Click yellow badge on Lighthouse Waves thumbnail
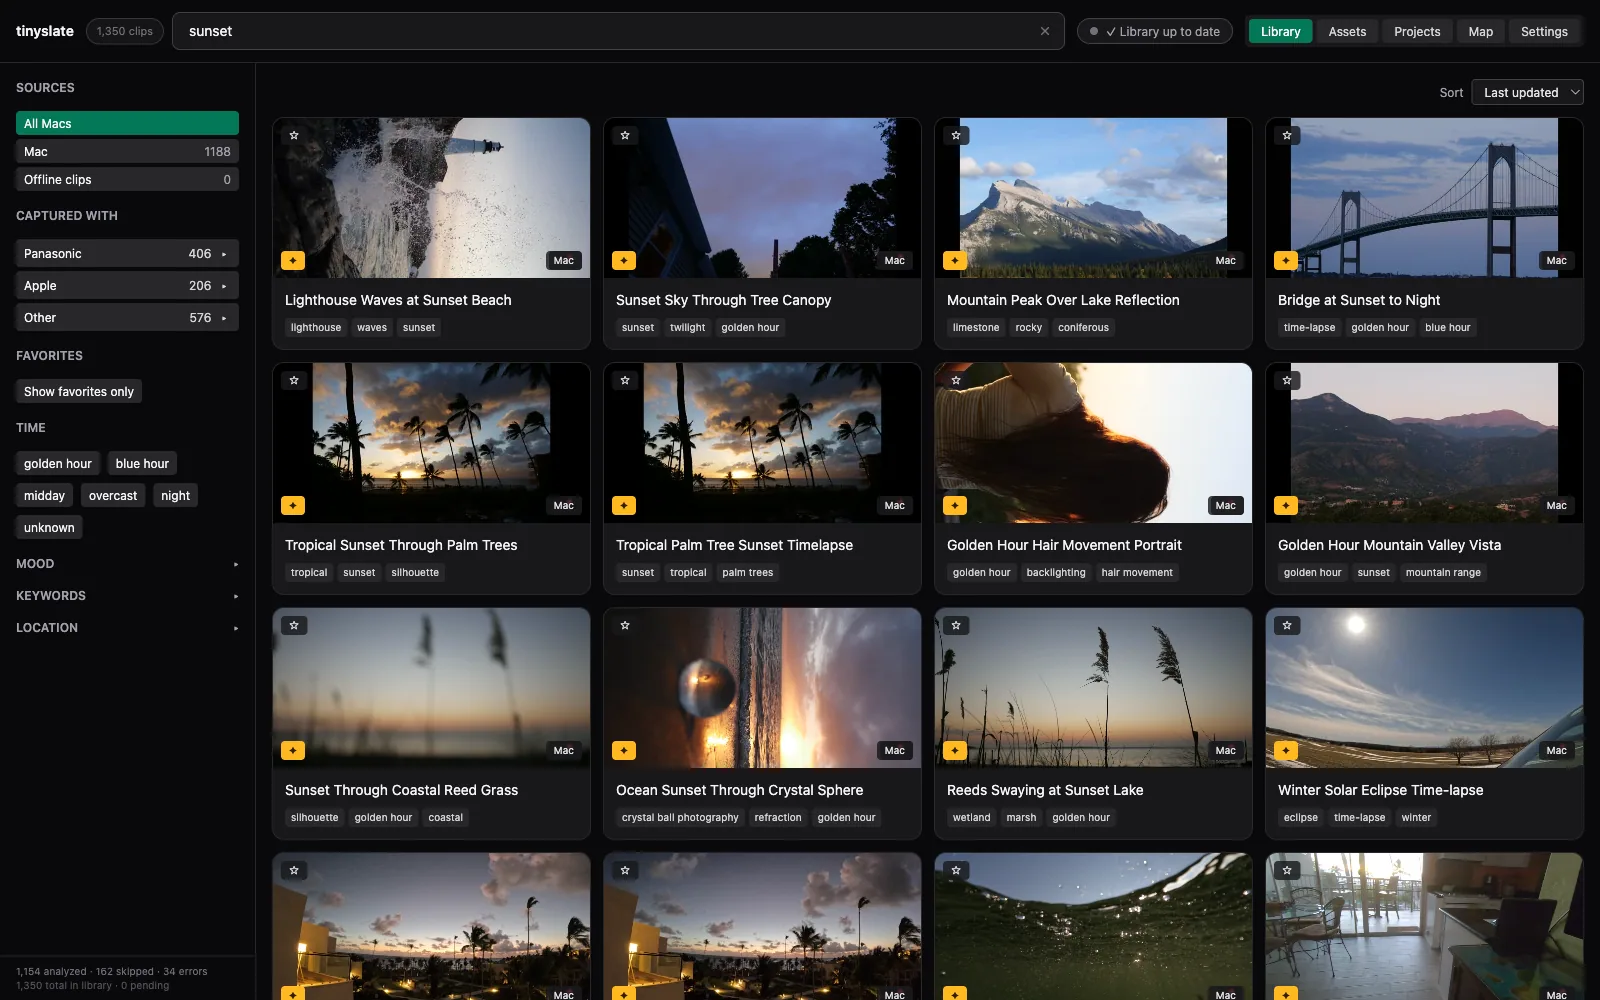This screenshot has width=1600, height=1000. click(x=293, y=261)
